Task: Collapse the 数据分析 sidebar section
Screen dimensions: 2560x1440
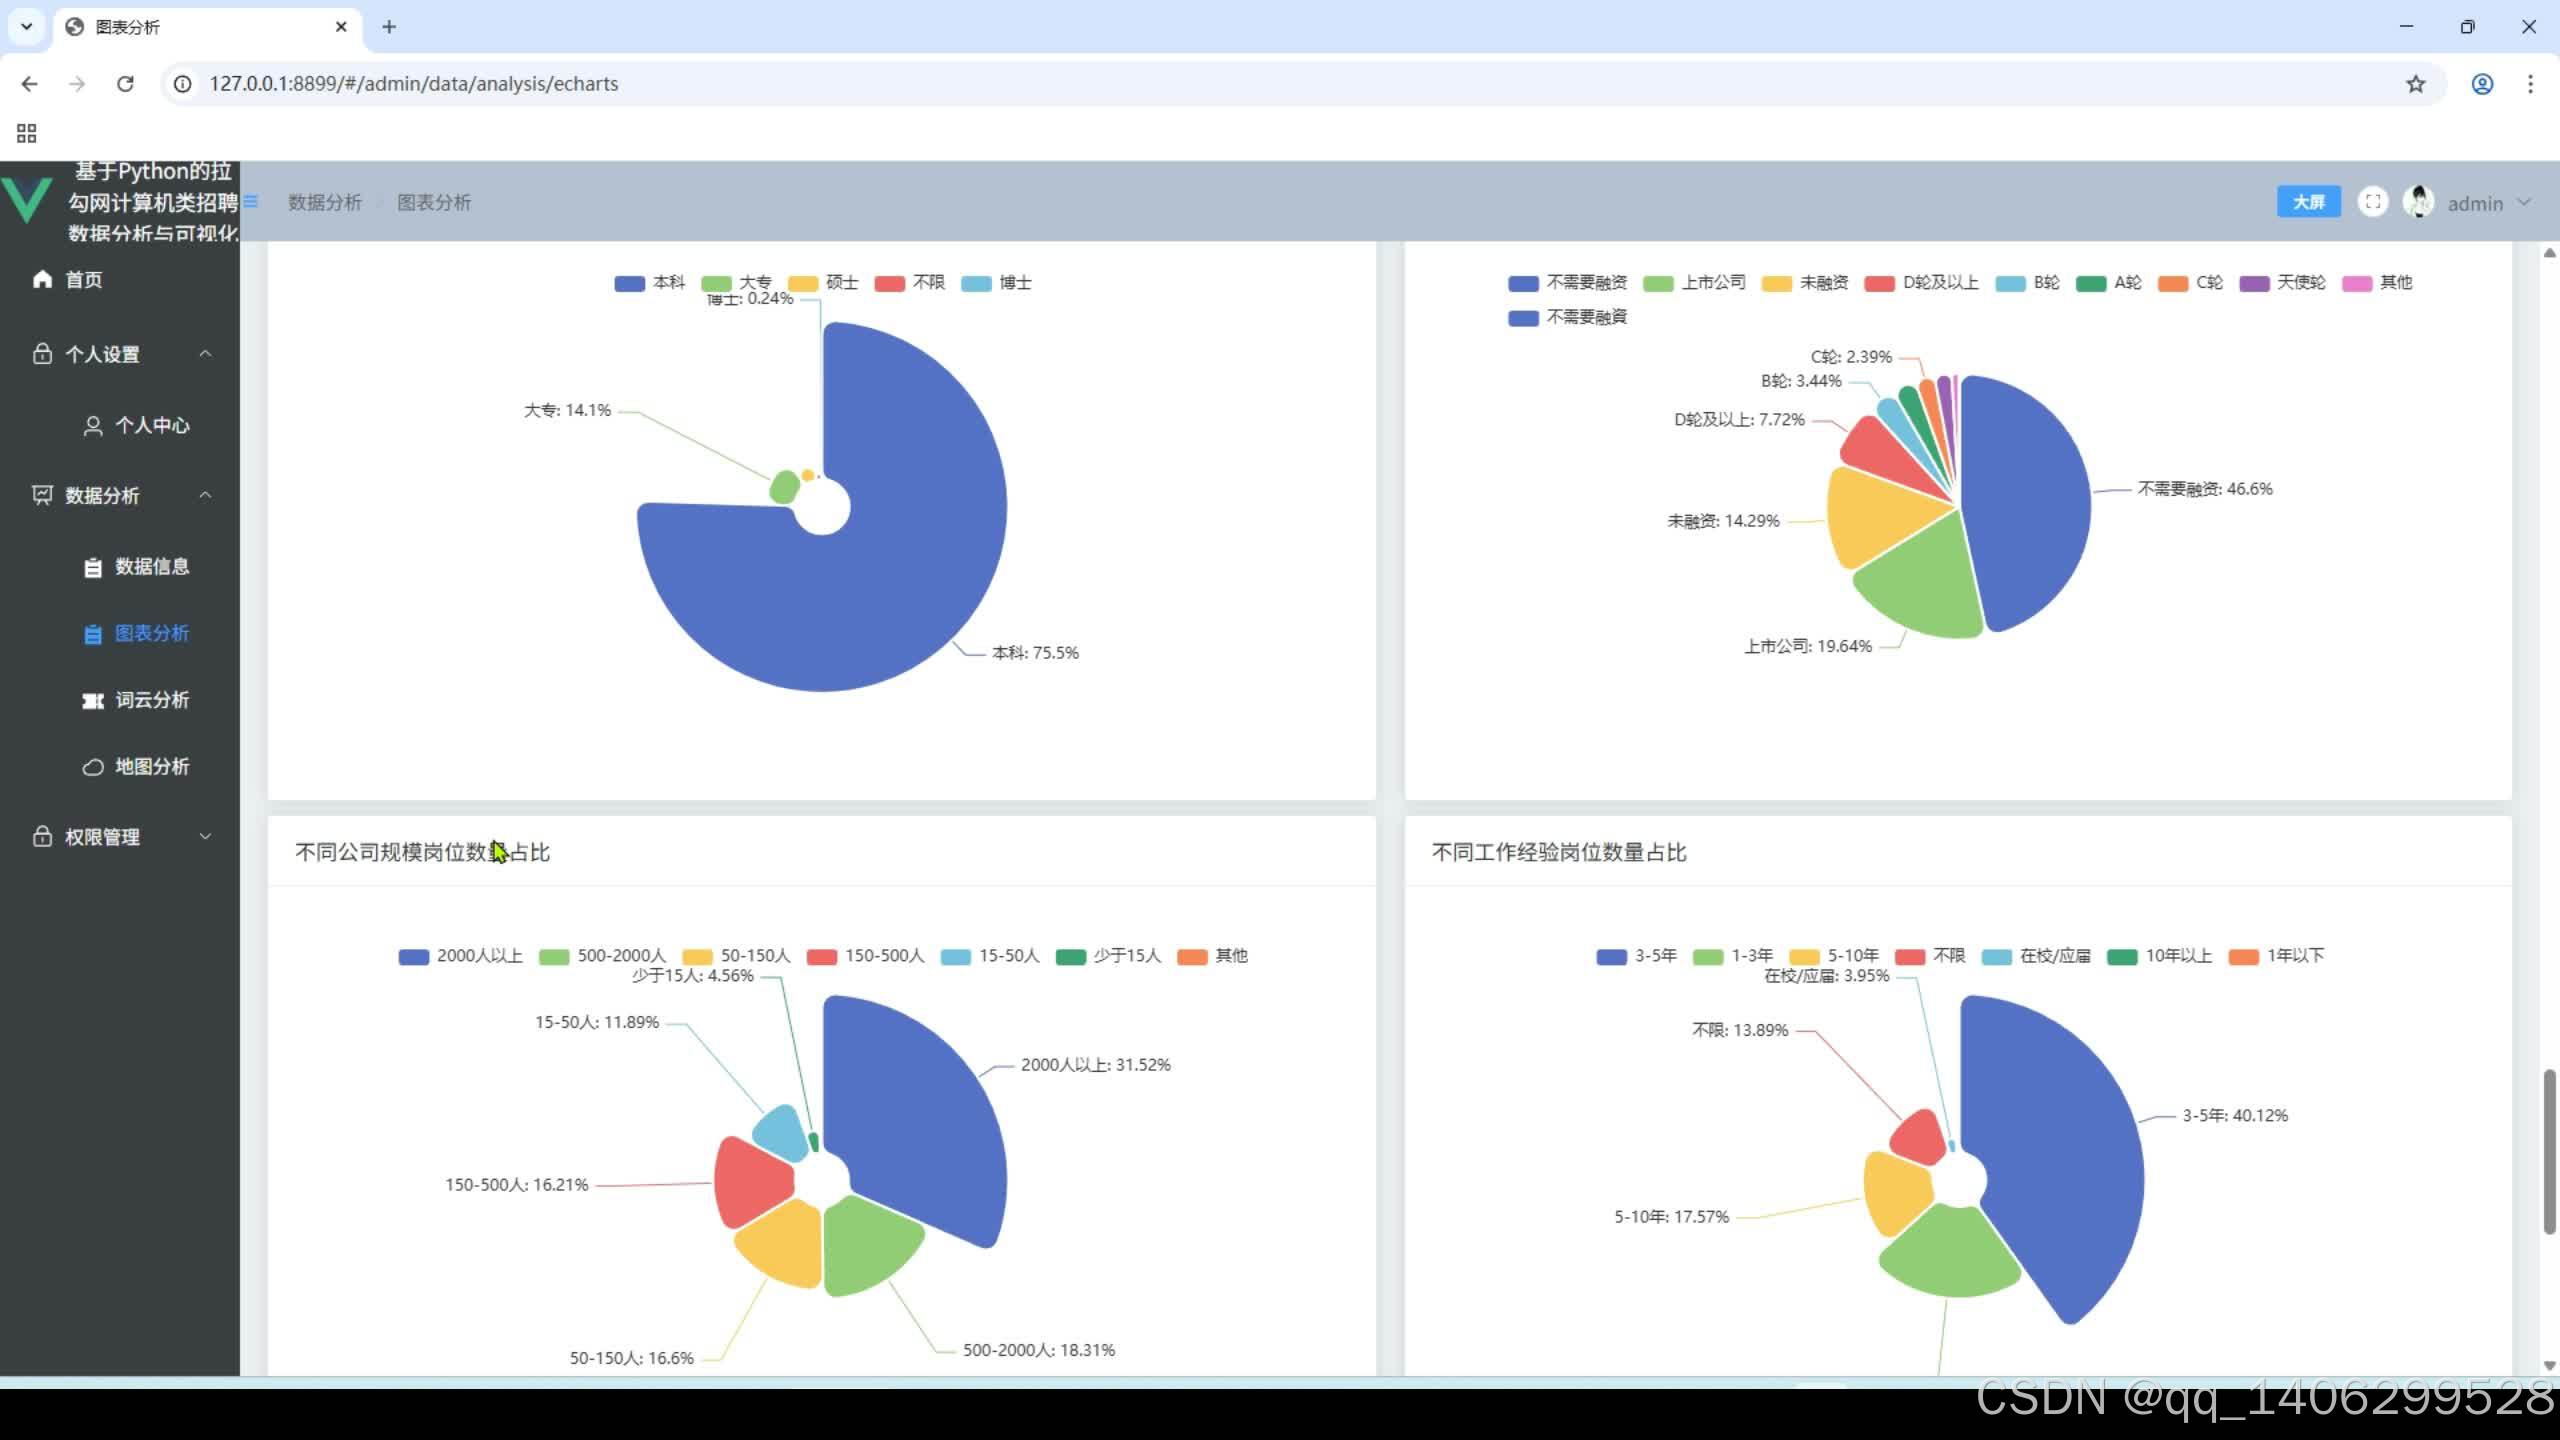Action: (x=120, y=495)
